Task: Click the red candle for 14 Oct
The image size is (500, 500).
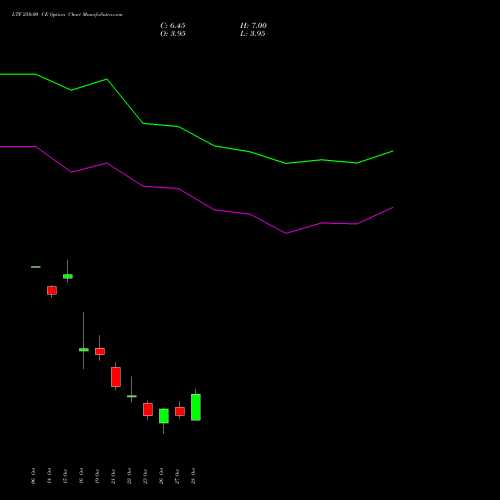Action: pyautogui.click(x=52, y=290)
